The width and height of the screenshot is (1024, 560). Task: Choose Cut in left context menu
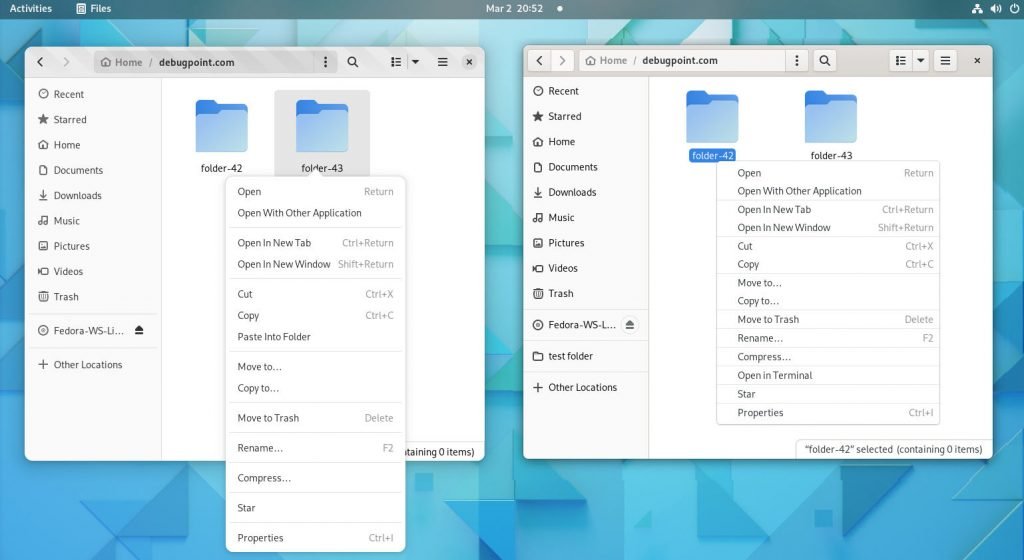click(x=315, y=294)
